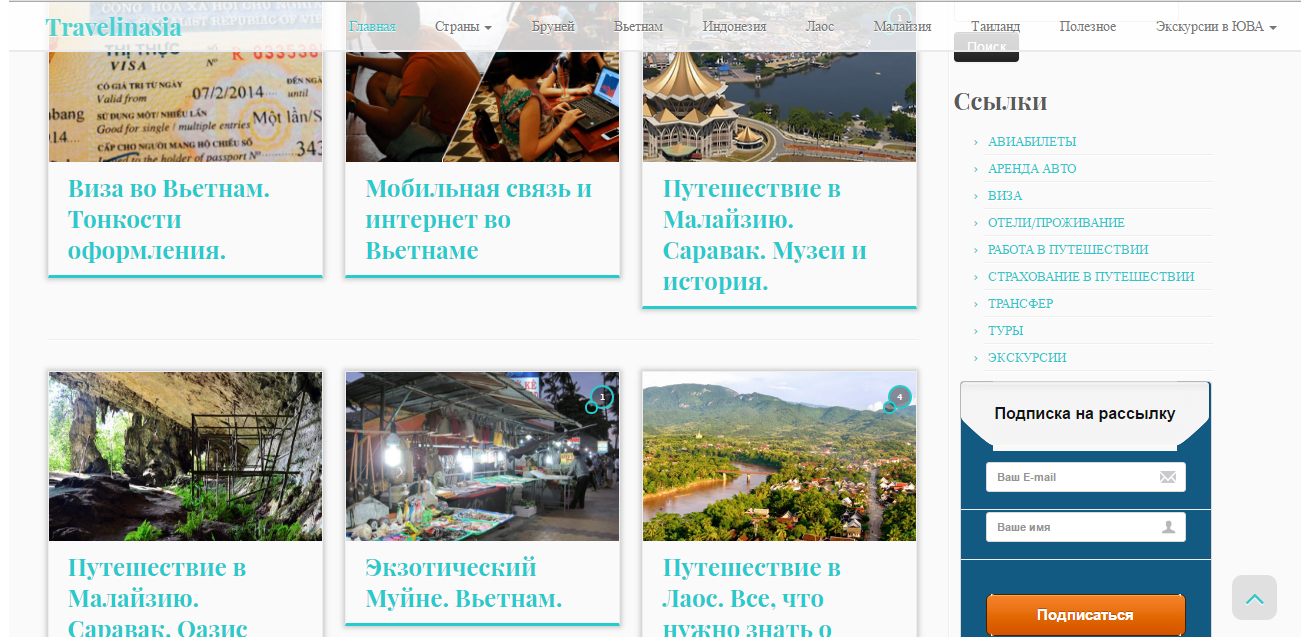Focus the Ваш E-mail input field
This screenshot has height=638, width=1310.
[1085, 477]
